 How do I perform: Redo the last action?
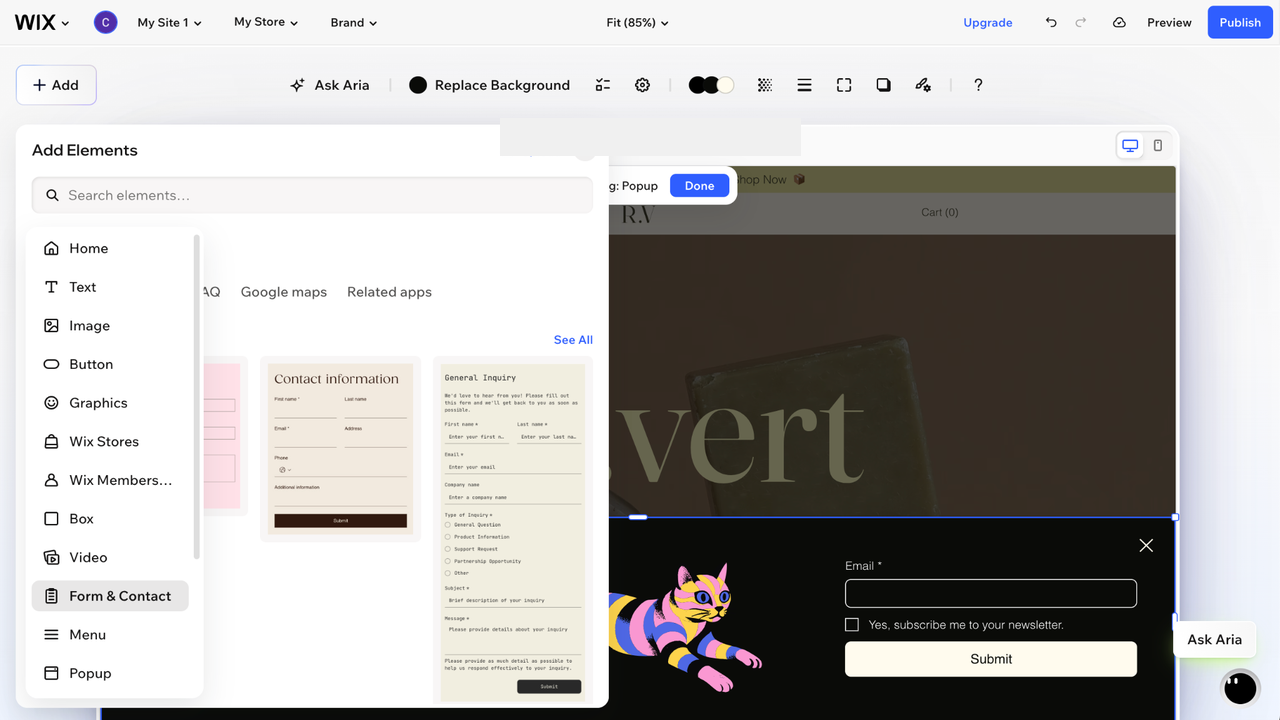pyautogui.click(x=1081, y=22)
